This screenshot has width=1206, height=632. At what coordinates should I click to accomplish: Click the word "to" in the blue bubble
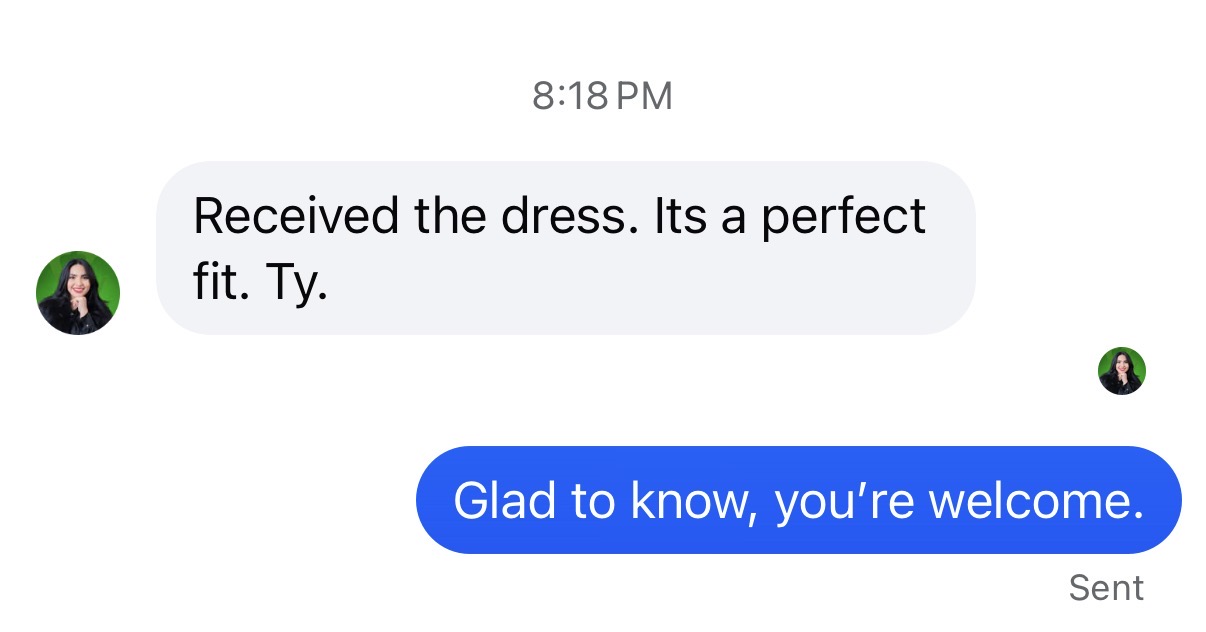tap(593, 500)
